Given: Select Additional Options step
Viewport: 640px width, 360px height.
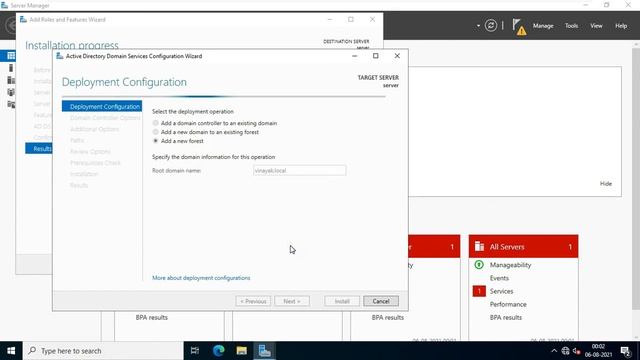Looking at the screenshot, I should click(x=94, y=129).
